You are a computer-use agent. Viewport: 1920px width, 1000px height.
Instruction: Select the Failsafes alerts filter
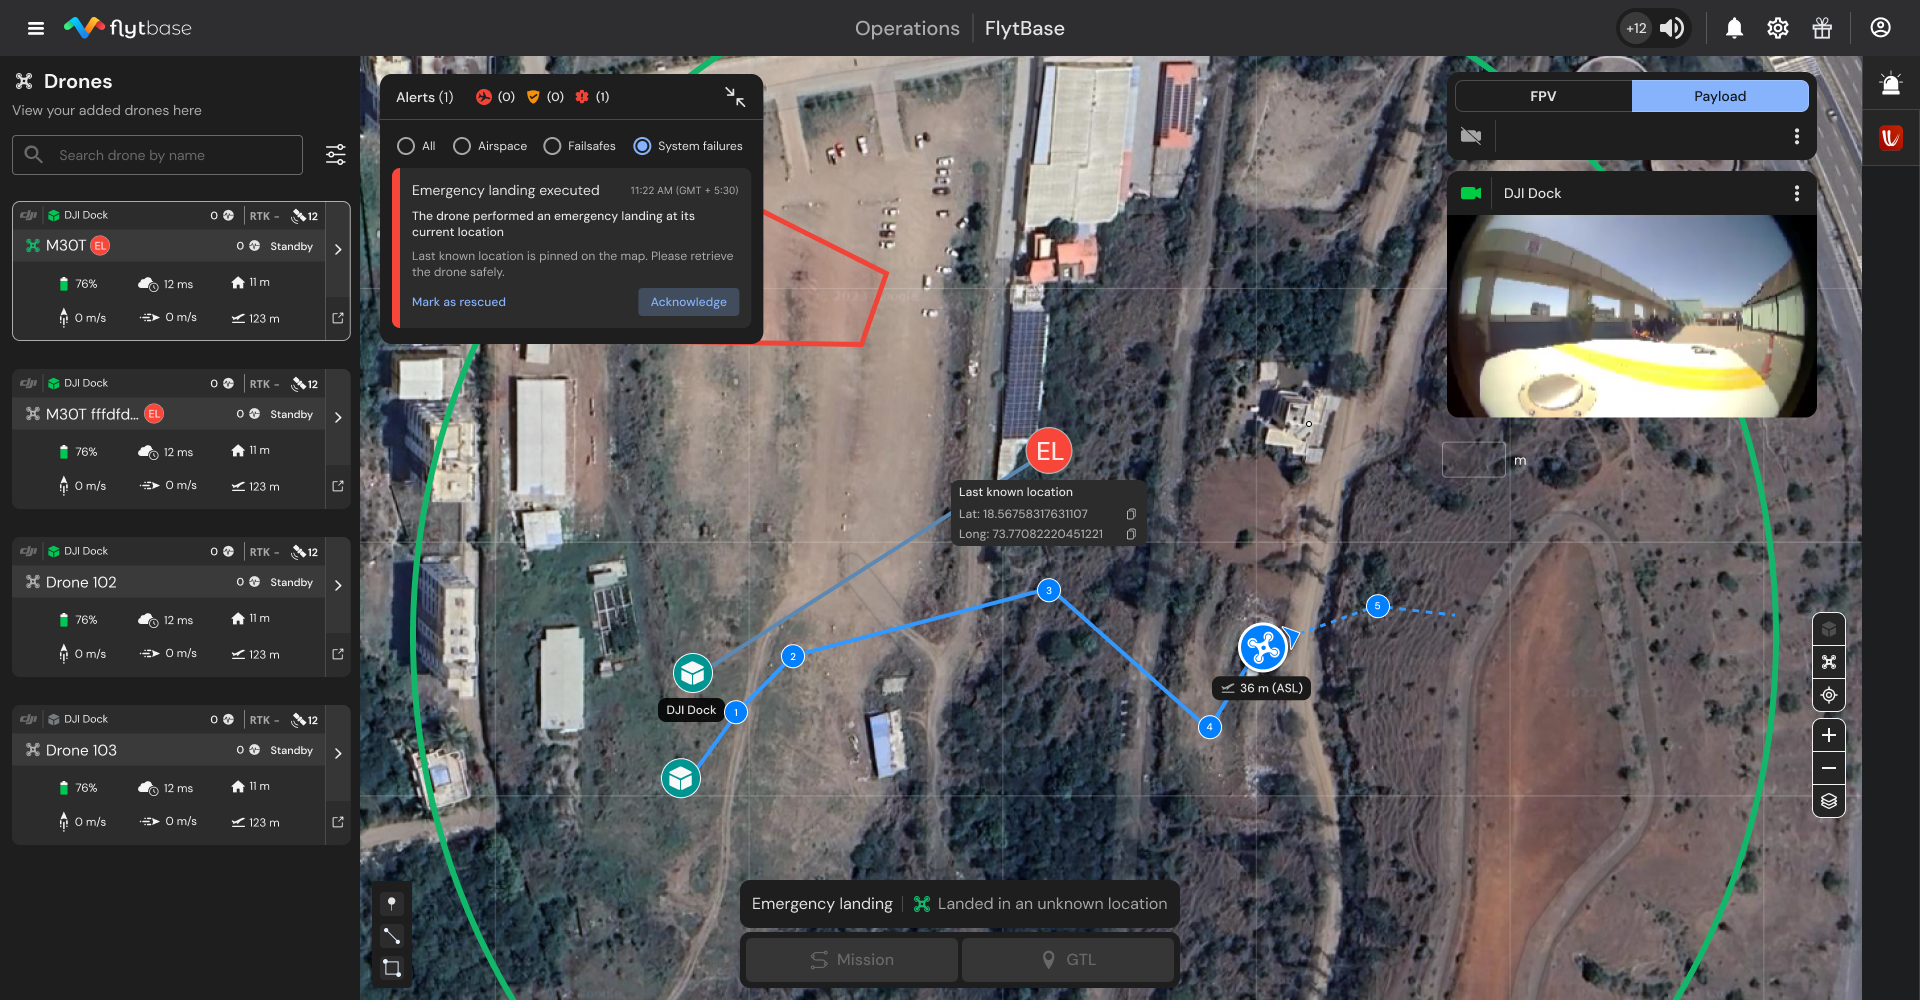tap(552, 146)
